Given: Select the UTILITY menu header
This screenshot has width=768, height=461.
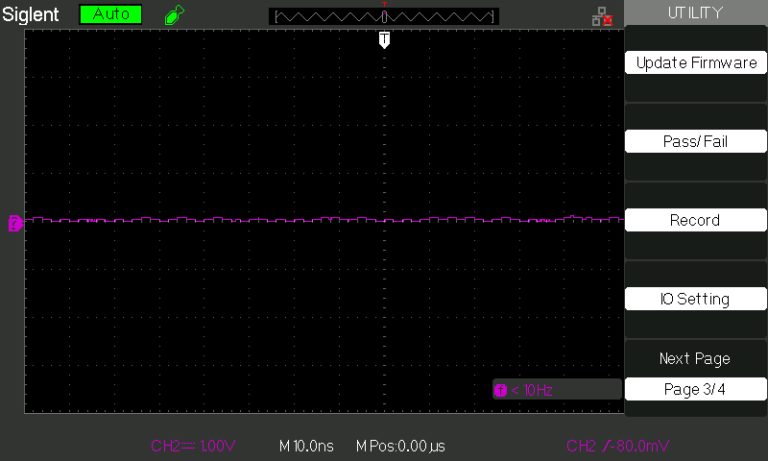Looking at the screenshot, I should [x=696, y=12].
